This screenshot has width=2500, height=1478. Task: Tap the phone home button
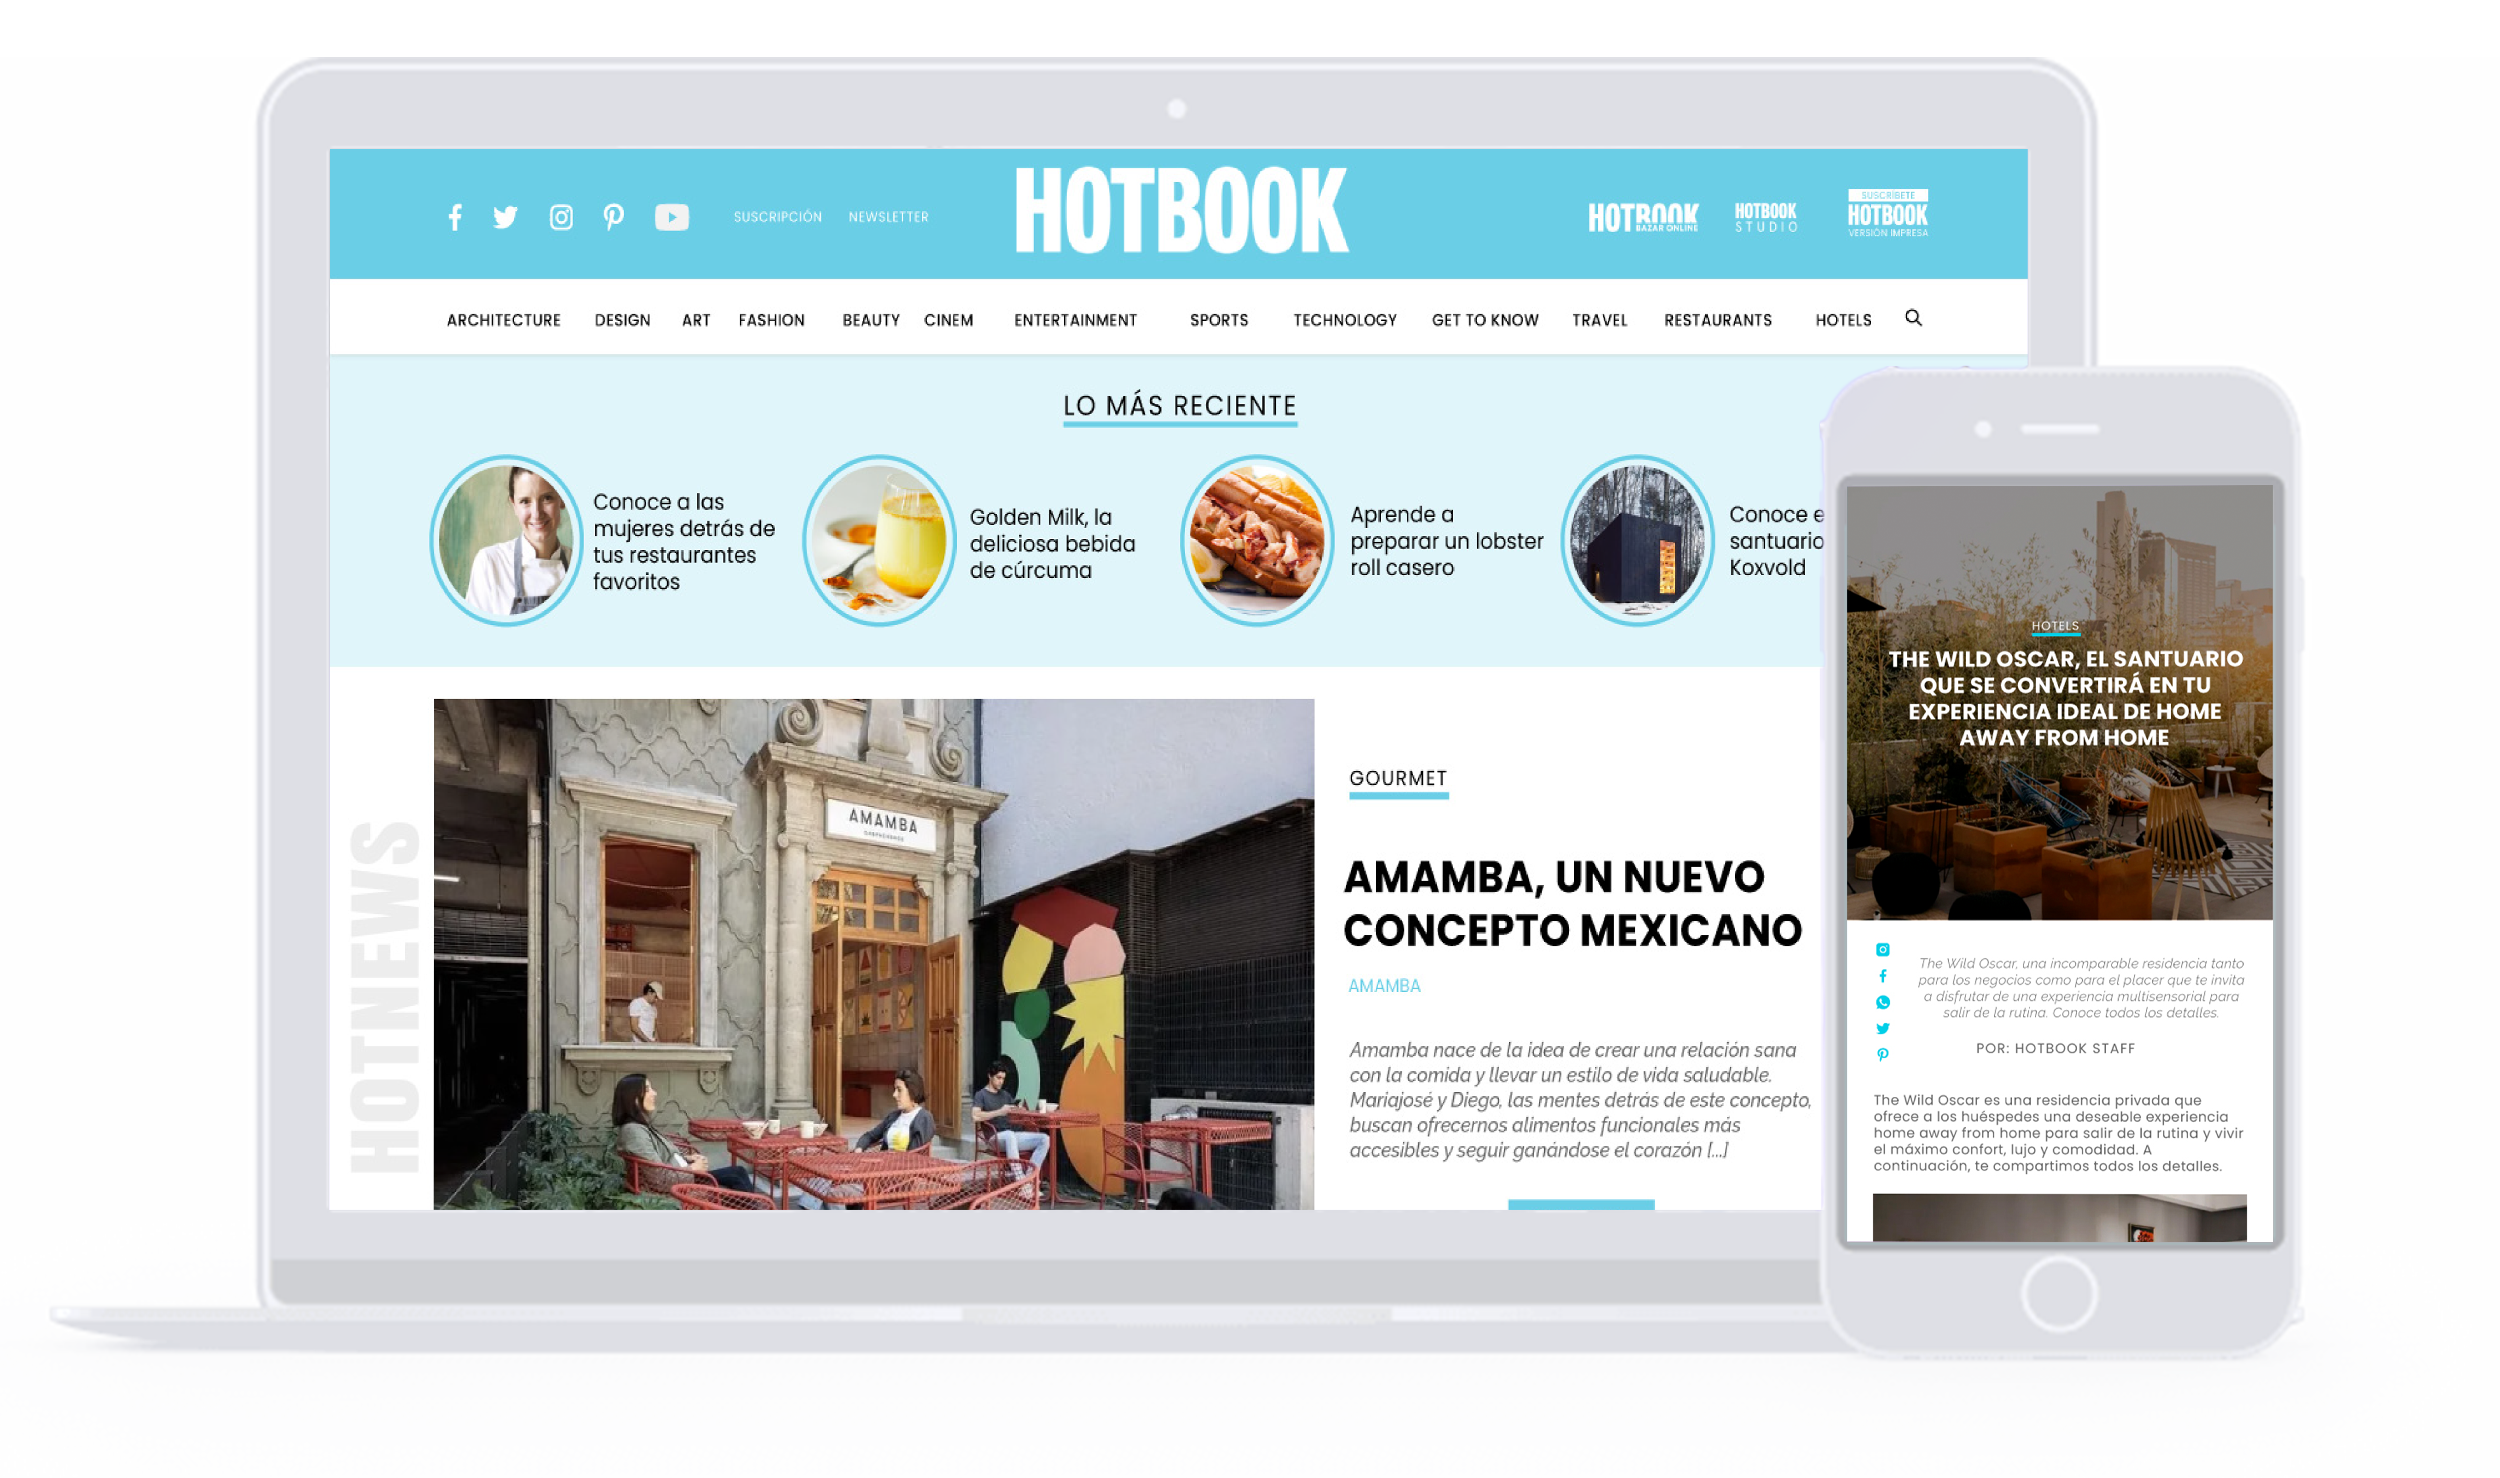2059,1293
